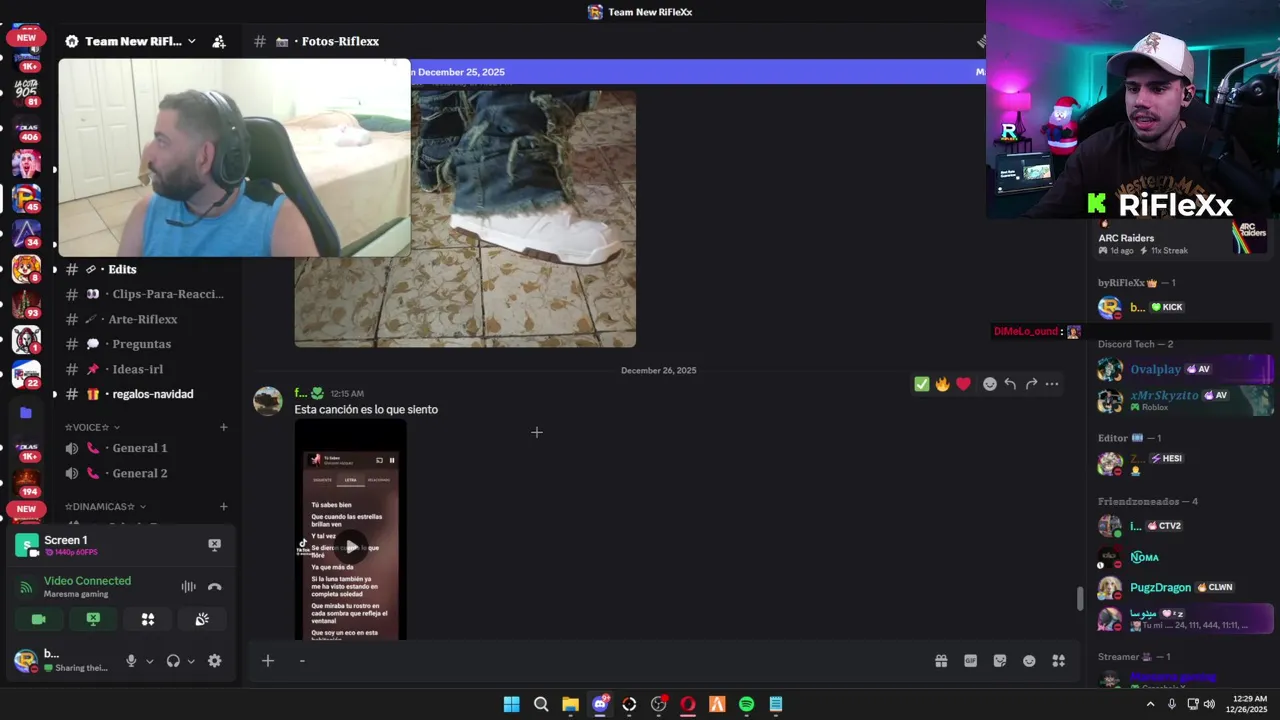Click the Video Connected status text

87,581
